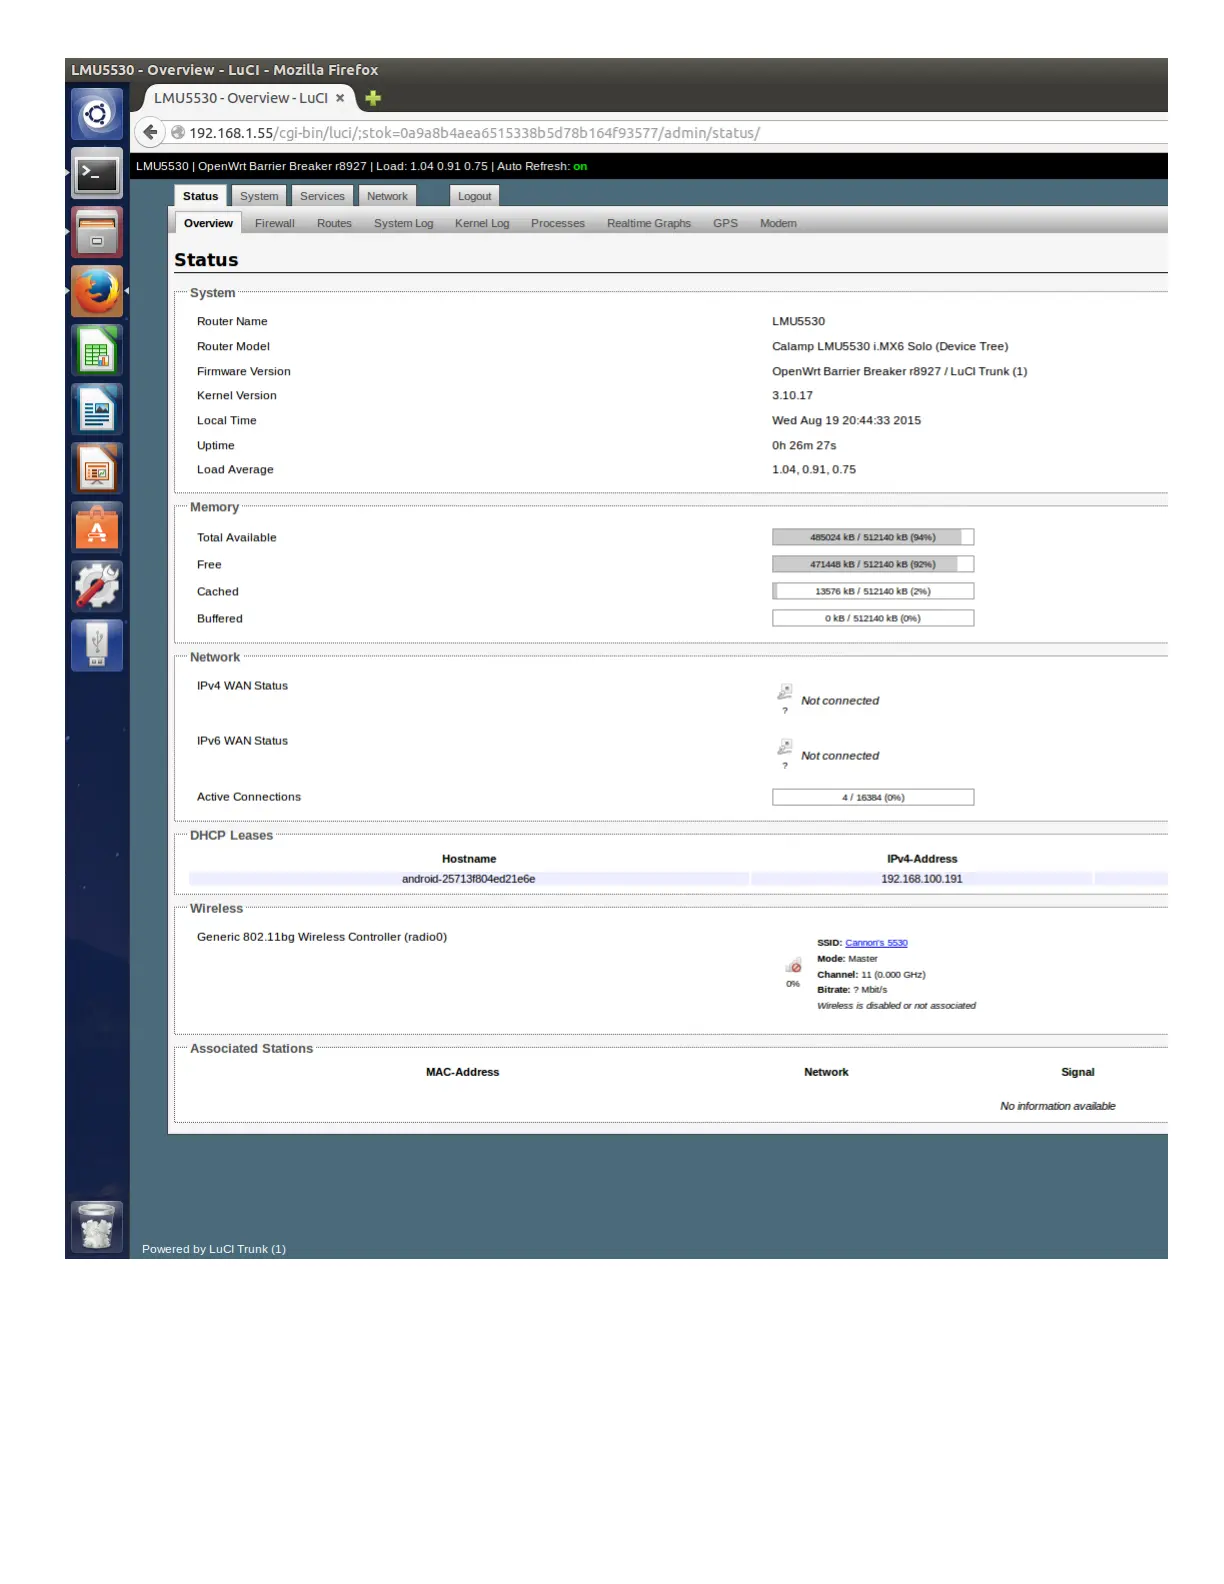Launch the Terminal from the dock

pyautogui.click(x=97, y=174)
